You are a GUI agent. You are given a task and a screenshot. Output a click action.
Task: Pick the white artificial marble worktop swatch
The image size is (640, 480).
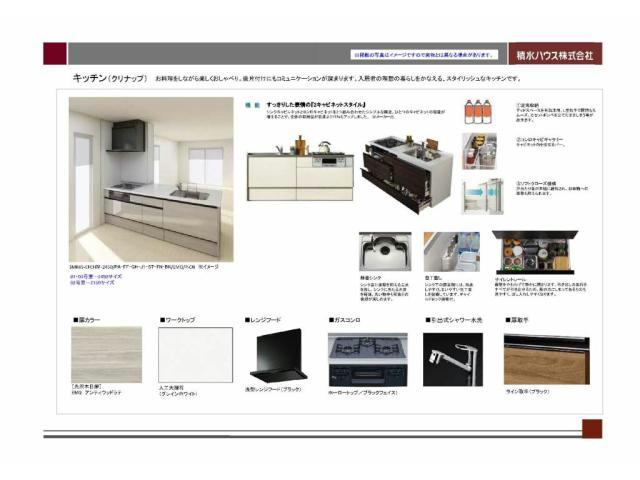pos(194,355)
